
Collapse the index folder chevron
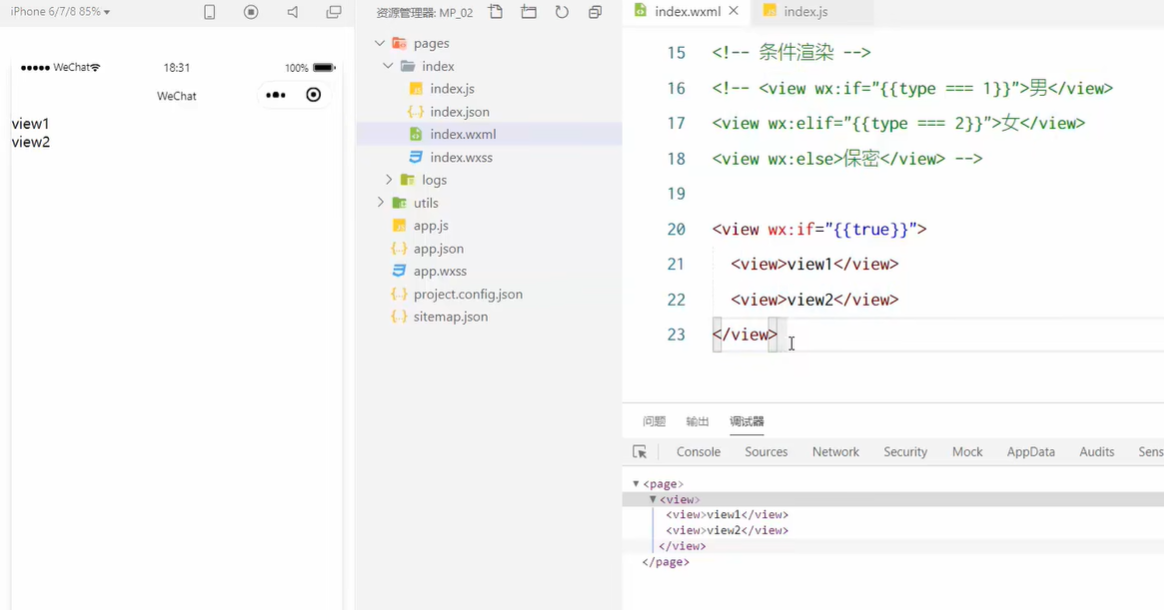[388, 66]
